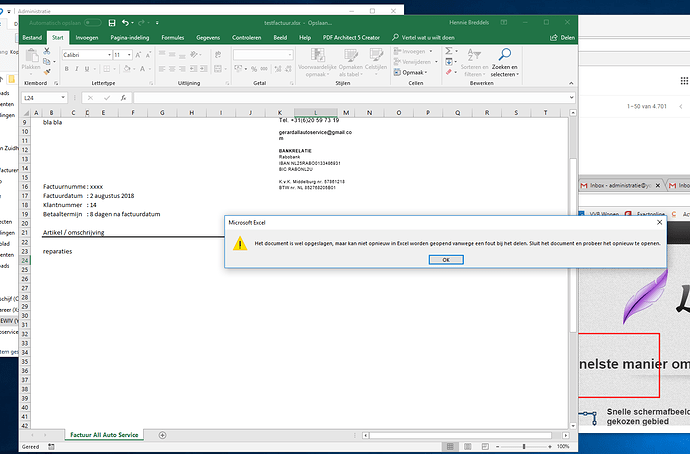Click the zoom slider in the status bar
690x454 pixels.
tap(524, 447)
